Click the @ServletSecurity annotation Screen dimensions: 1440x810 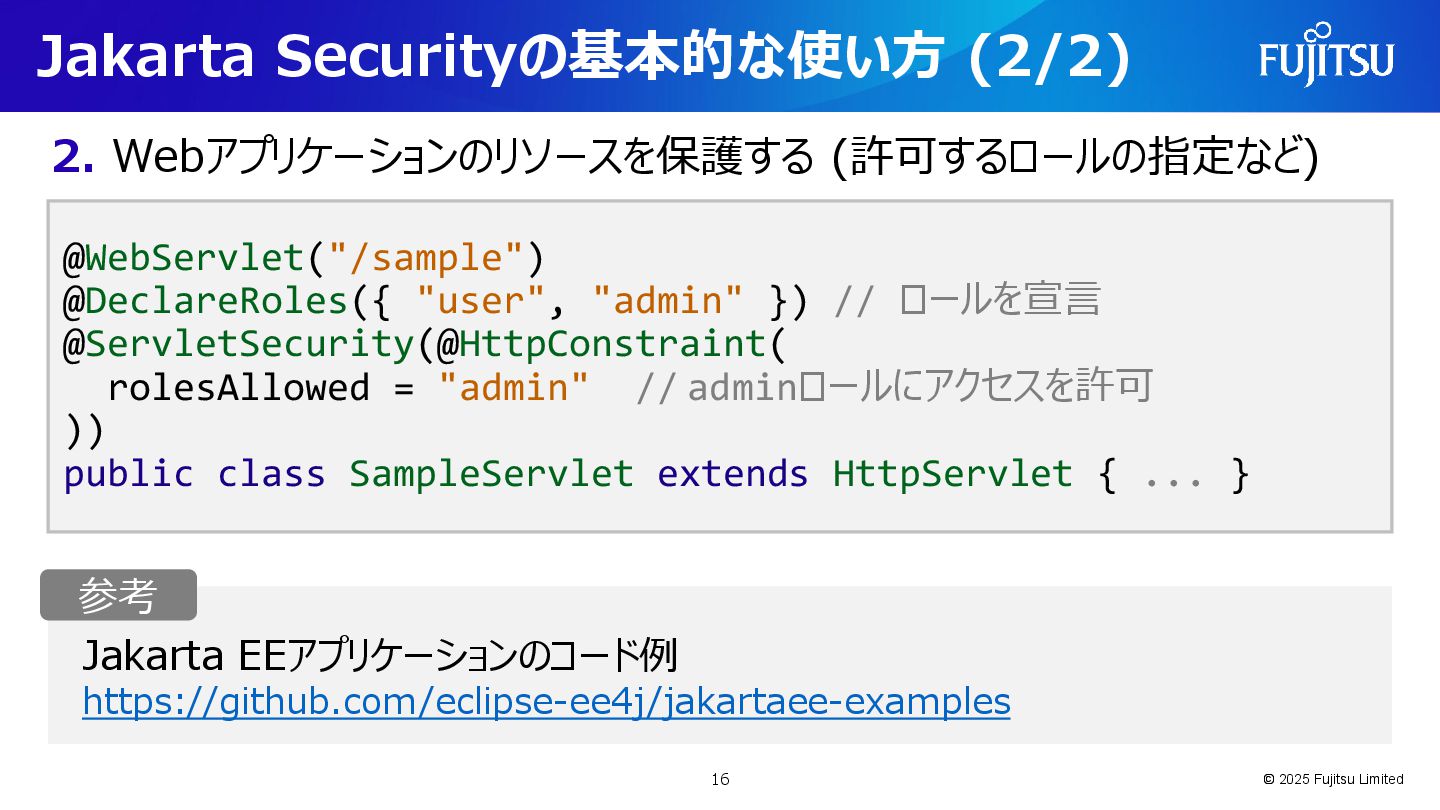click(x=238, y=344)
